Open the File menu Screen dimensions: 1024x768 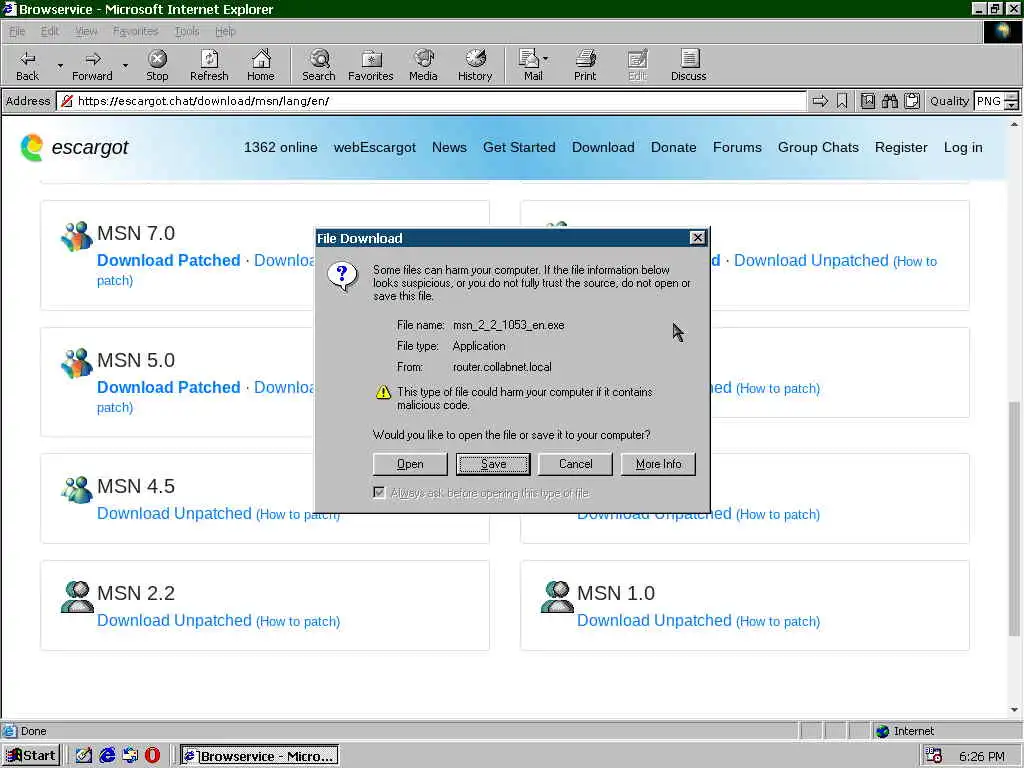pyautogui.click(x=17, y=31)
